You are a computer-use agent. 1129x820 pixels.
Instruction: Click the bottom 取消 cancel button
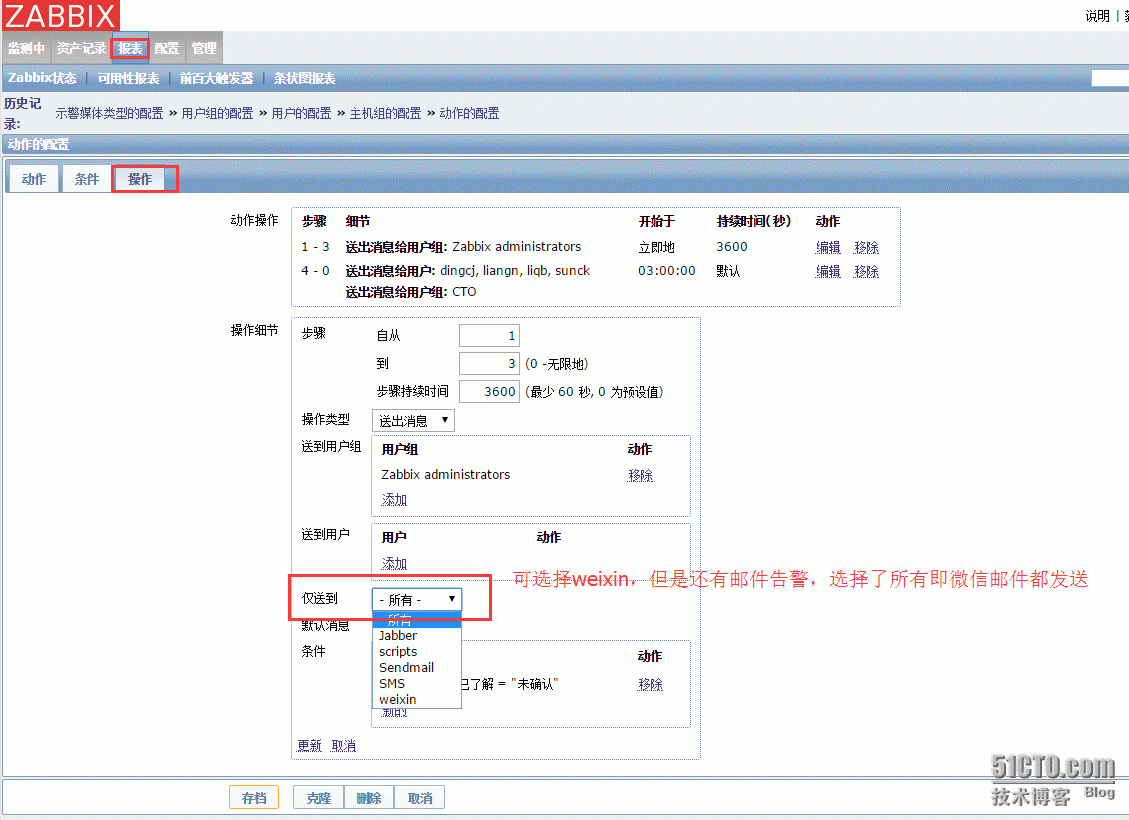[420, 798]
